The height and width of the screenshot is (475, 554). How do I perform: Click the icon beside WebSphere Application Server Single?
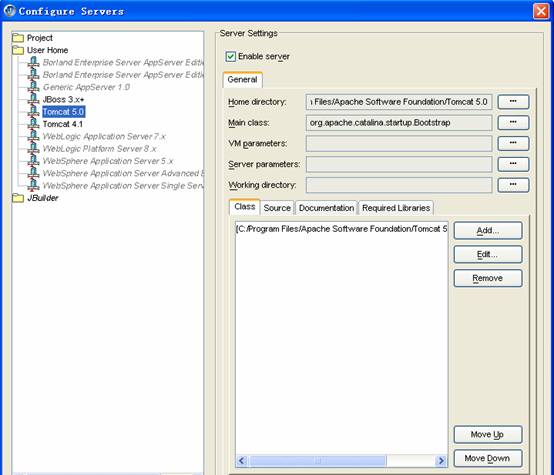point(34,185)
